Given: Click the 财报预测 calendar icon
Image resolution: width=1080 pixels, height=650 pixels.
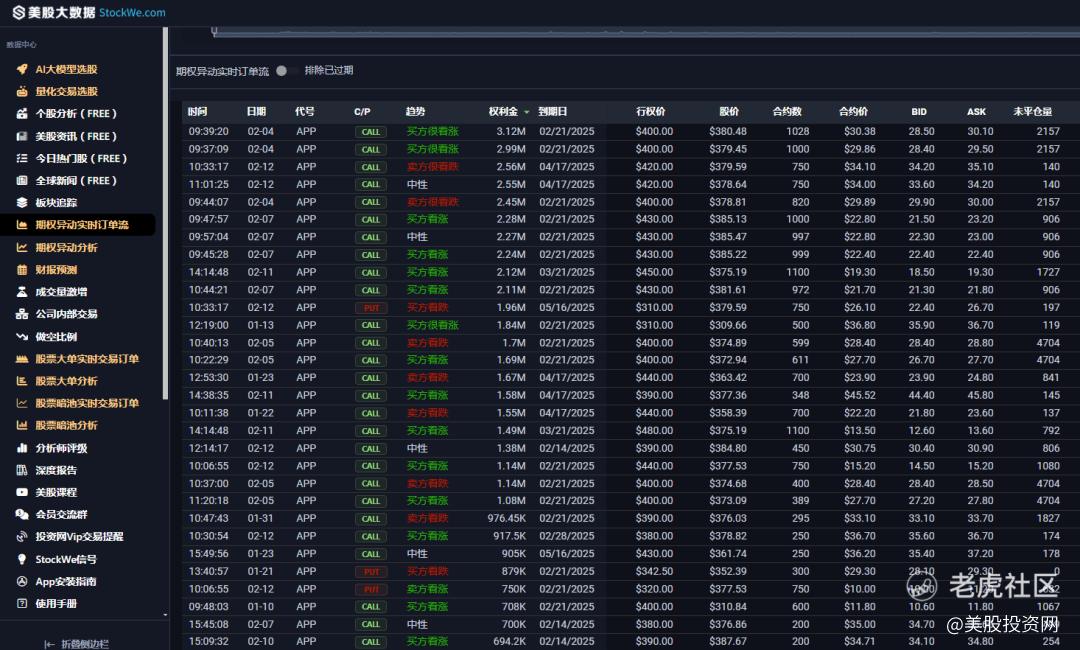Looking at the screenshot, I should [x=22, y=270].
